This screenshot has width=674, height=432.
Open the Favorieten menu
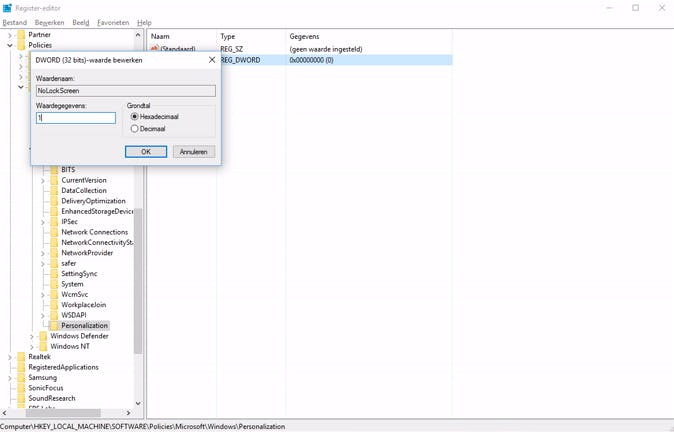[113, 23]
